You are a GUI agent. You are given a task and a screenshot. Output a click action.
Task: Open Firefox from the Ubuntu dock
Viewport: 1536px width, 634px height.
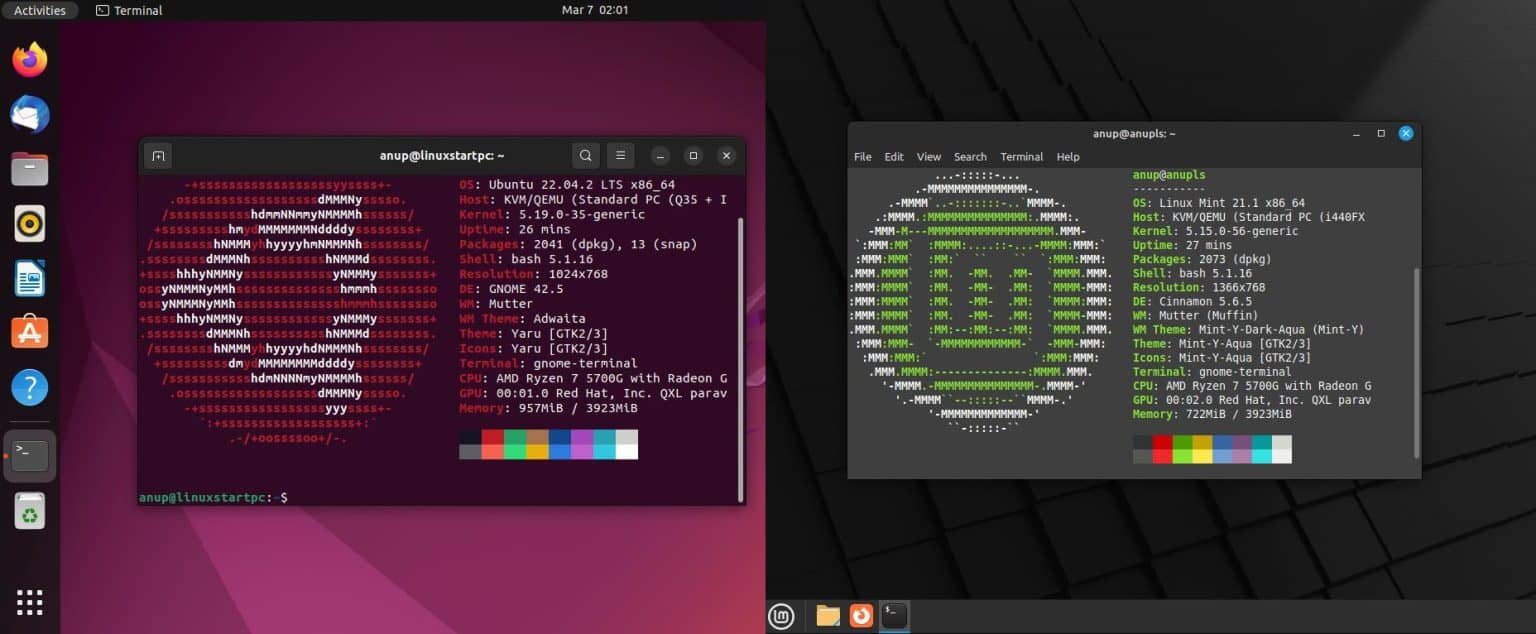pos(29,60)
